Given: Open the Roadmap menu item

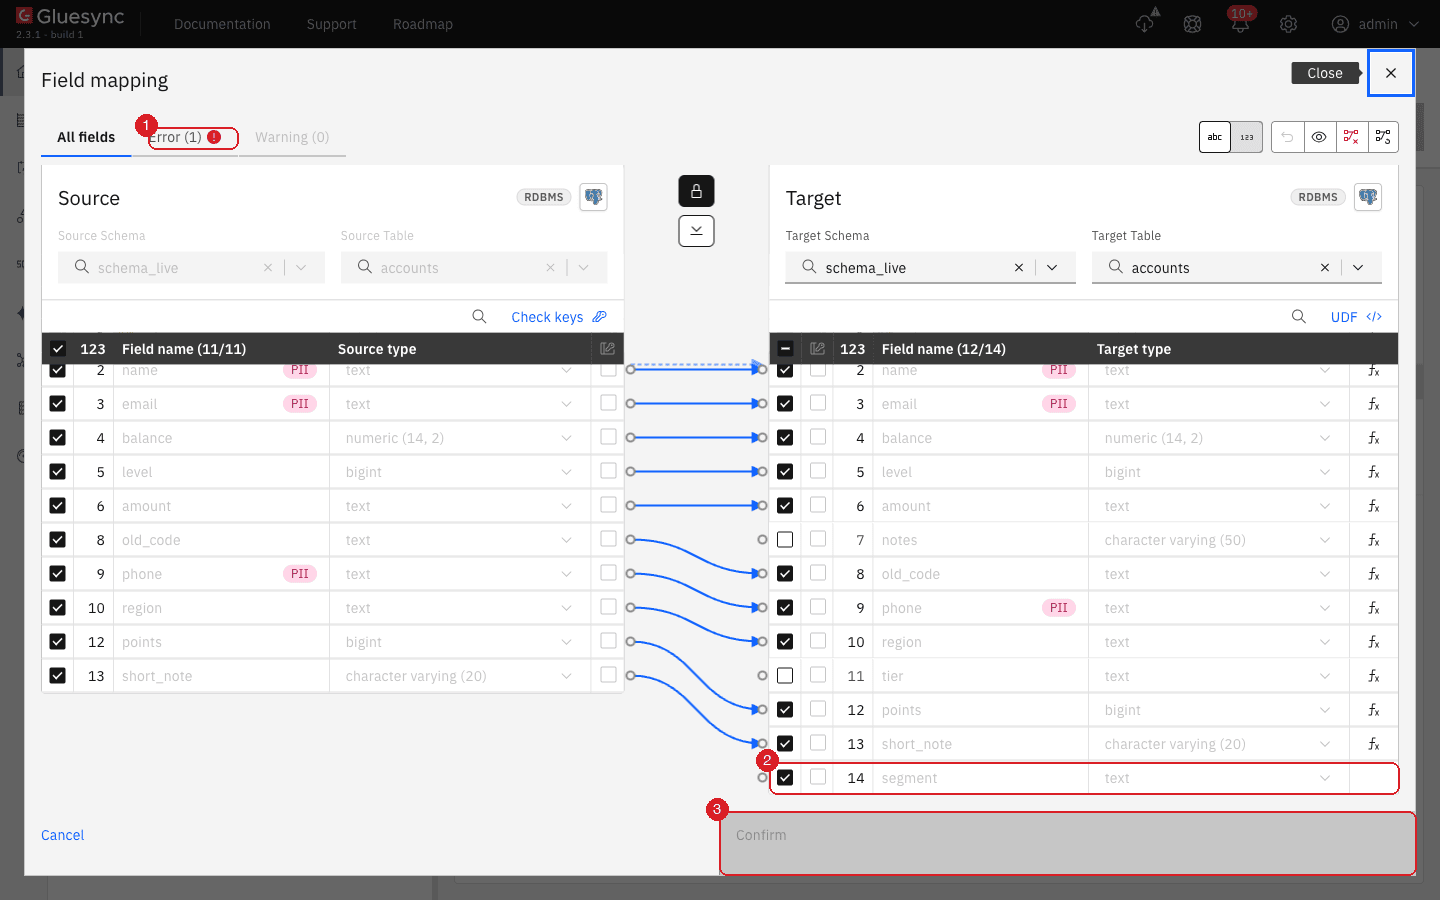Looking at the screenshot, I should click(423, 24).
